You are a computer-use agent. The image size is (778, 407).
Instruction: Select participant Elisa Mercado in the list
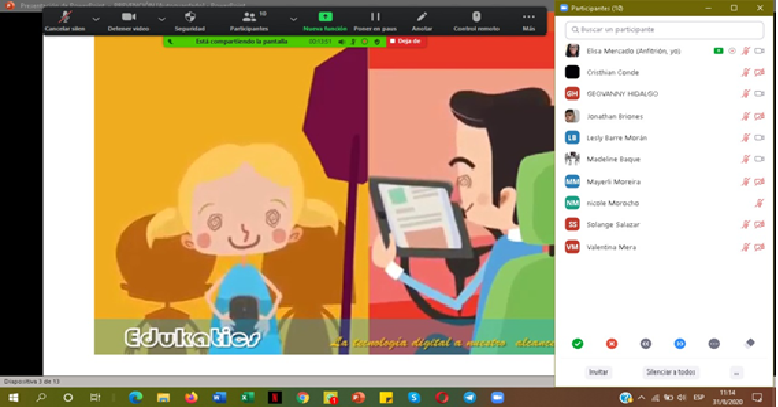click(664, 51)
